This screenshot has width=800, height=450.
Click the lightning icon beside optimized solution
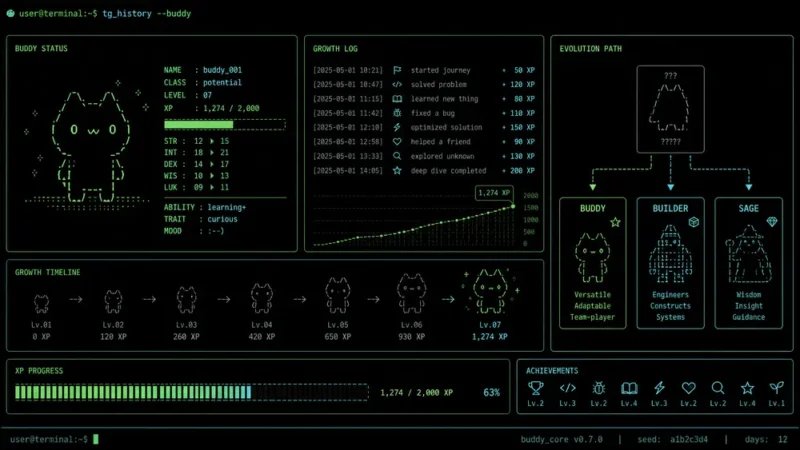point(397,128)
